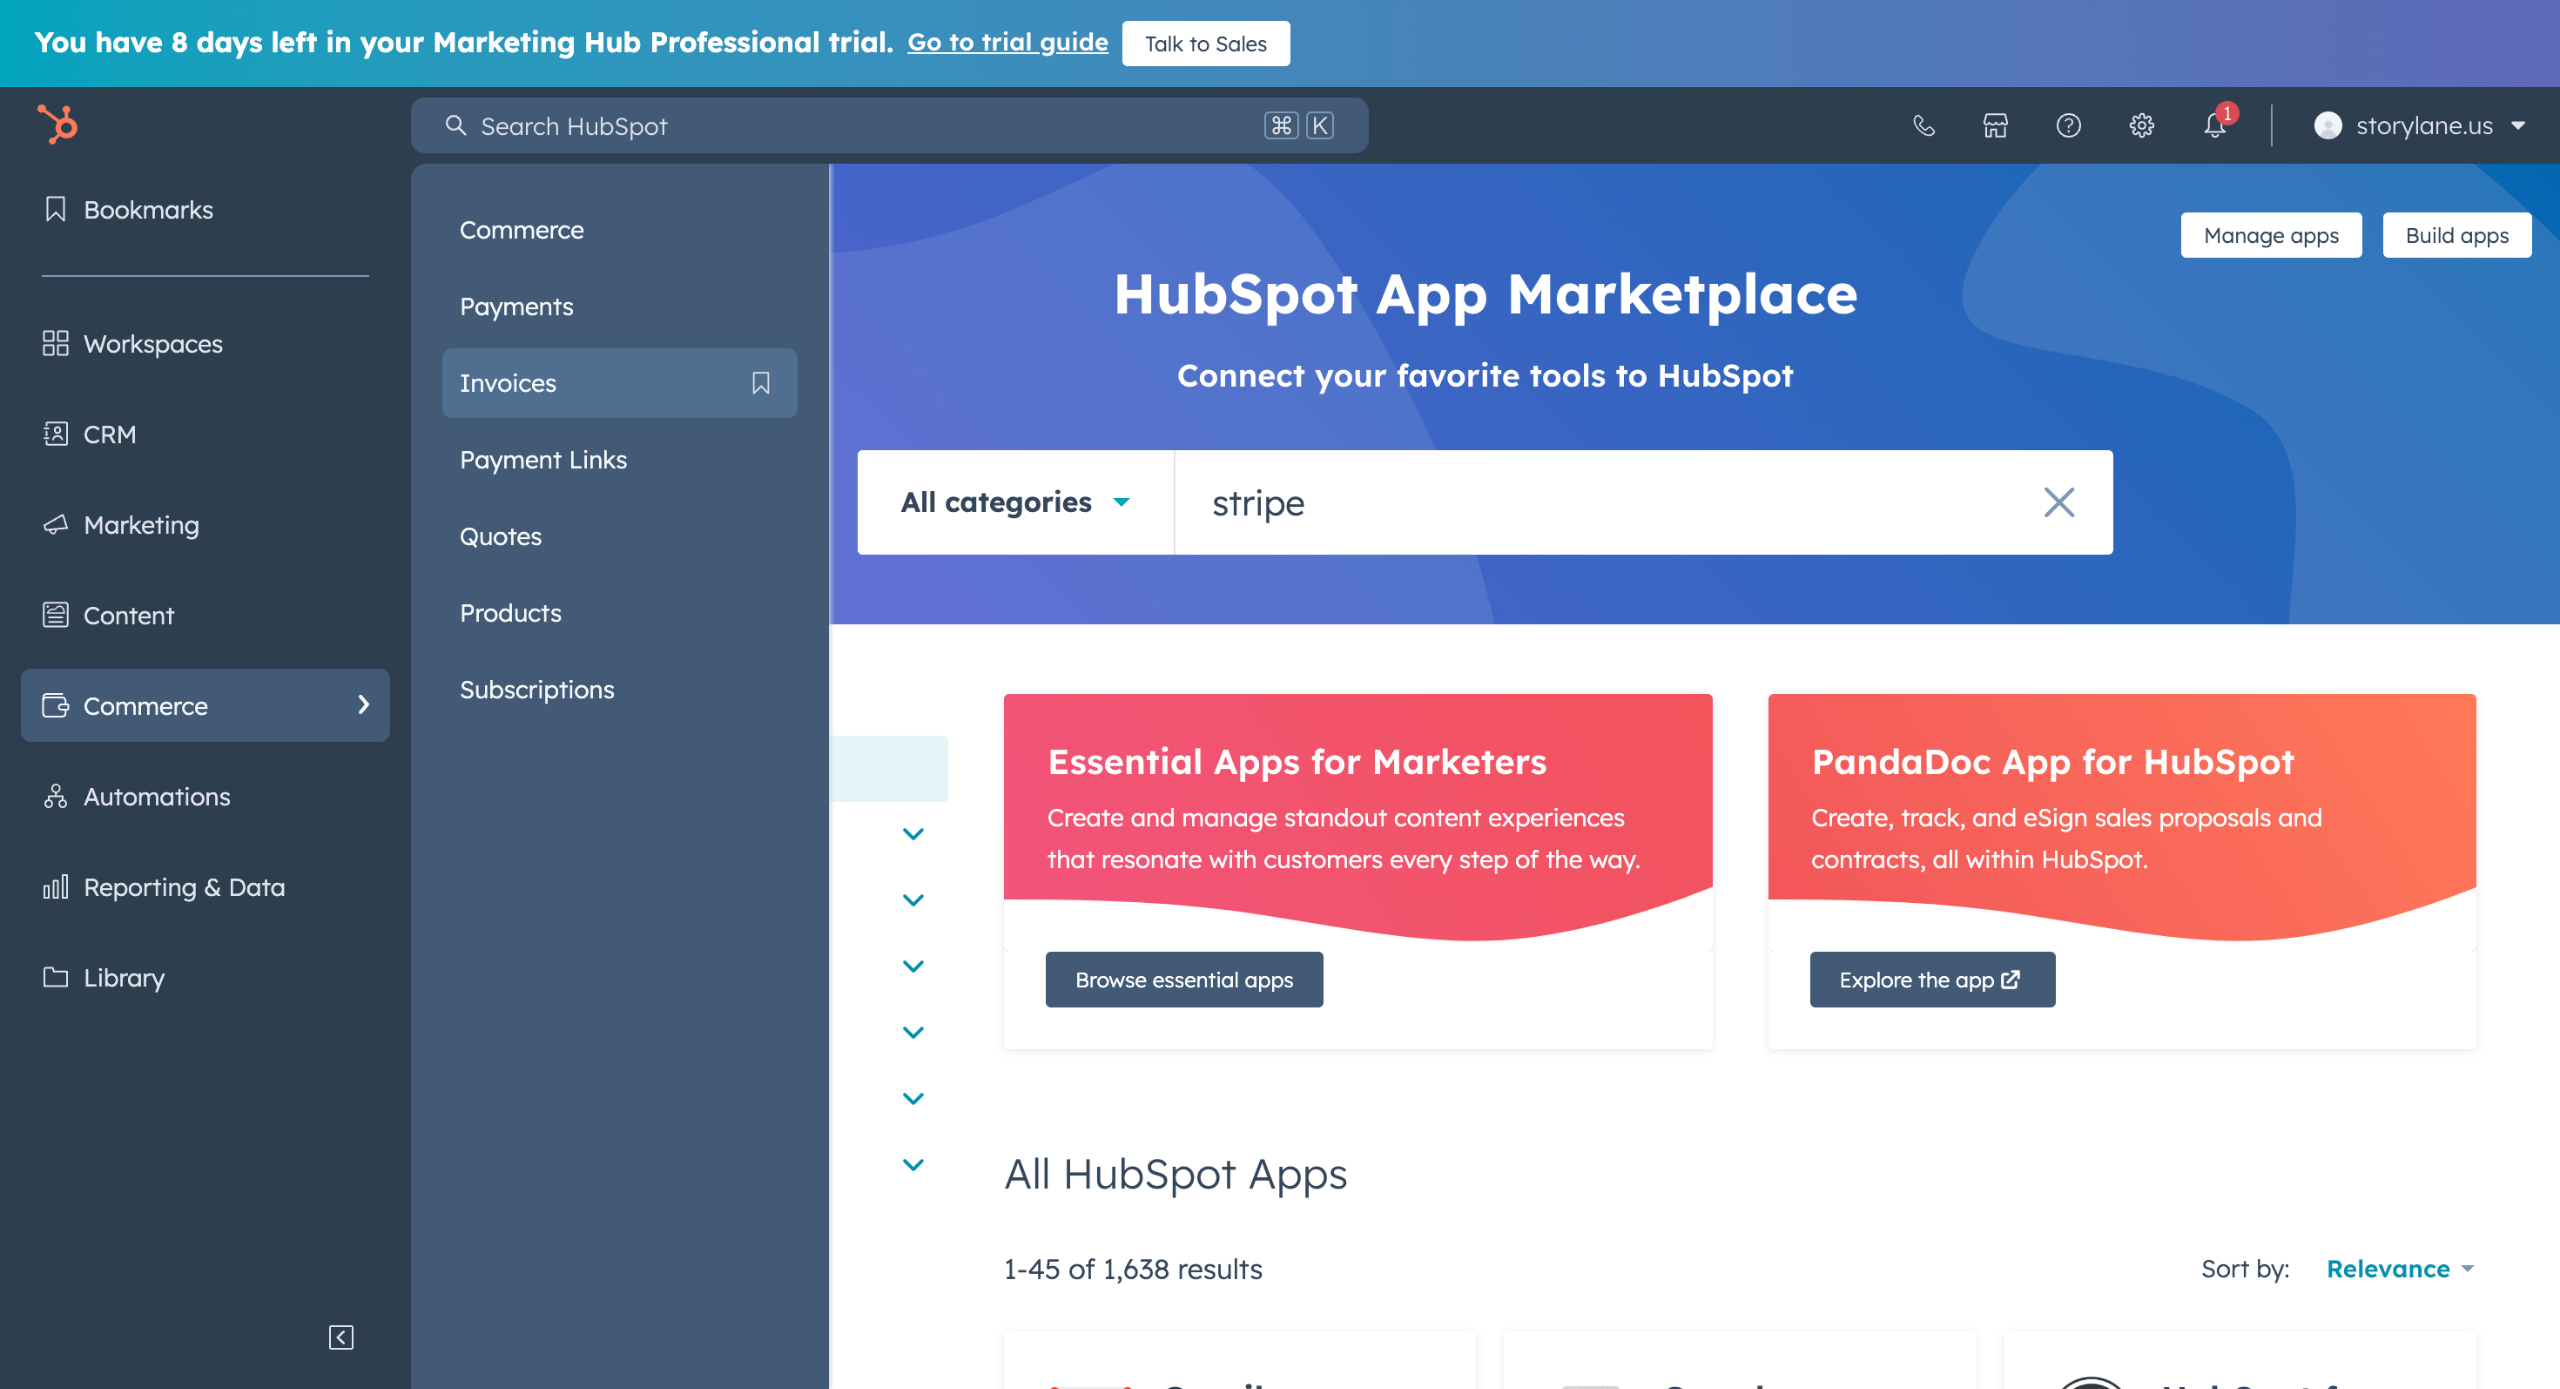The image size is (2560, 1389).
Task: Open the storylane.us account dropdown
Action: [x=2420, y=126]
